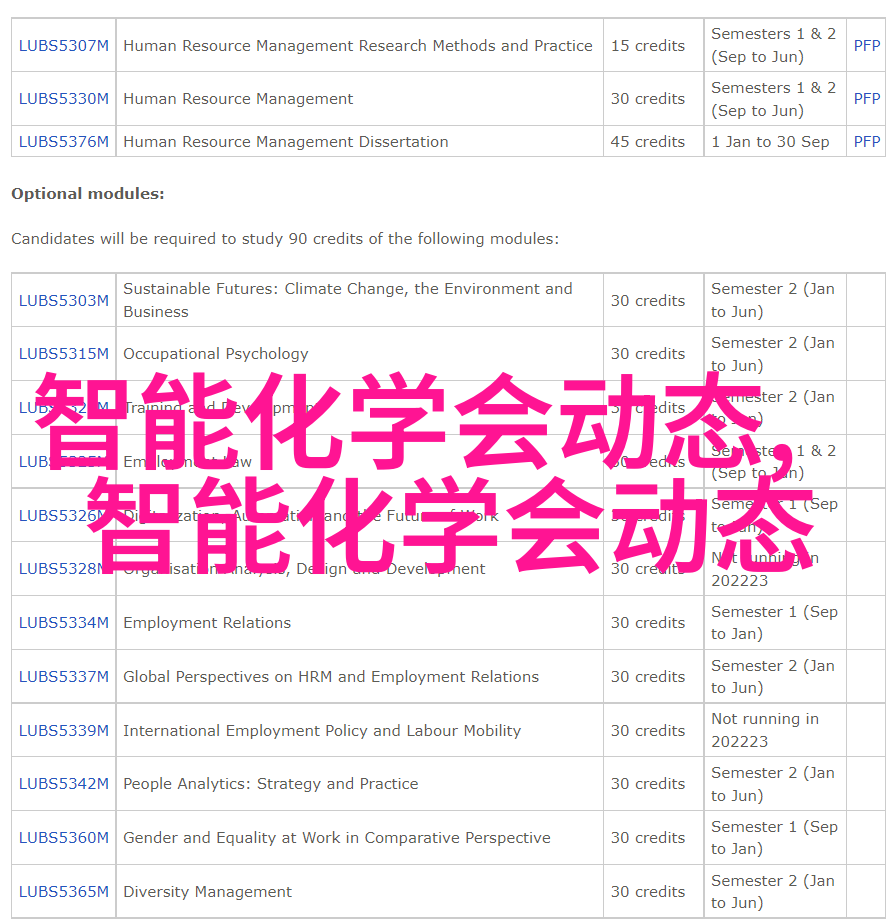This screenshot has height=922, width=895.
Task: Click the '1 Jan to 30 Sep' cell
Action: point(775,141)
